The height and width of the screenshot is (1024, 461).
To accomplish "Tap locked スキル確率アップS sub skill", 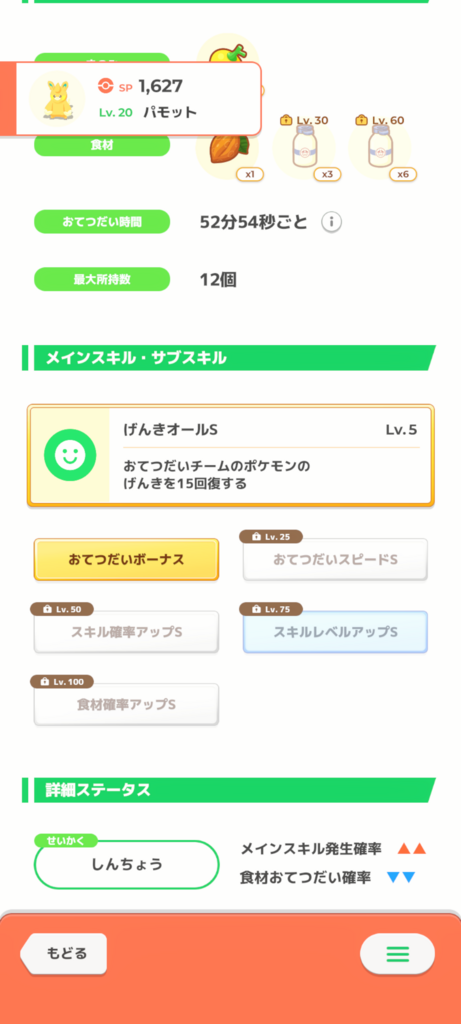I will pos(126,632).
